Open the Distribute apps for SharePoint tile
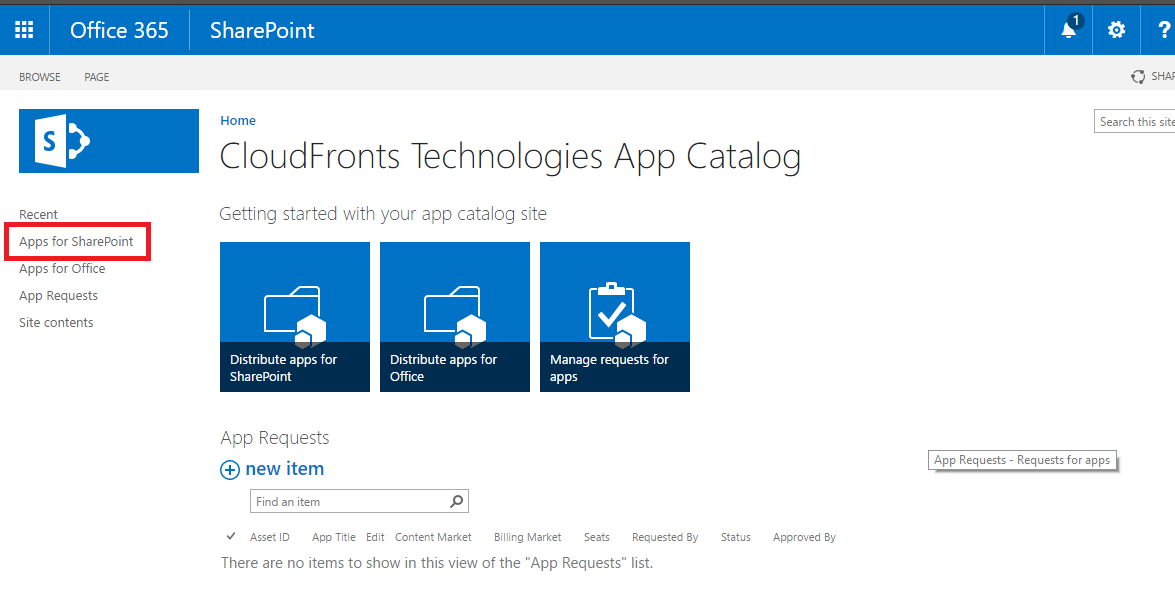The height and width of the screenshot is (595, 1175). [x=294, y=316]
